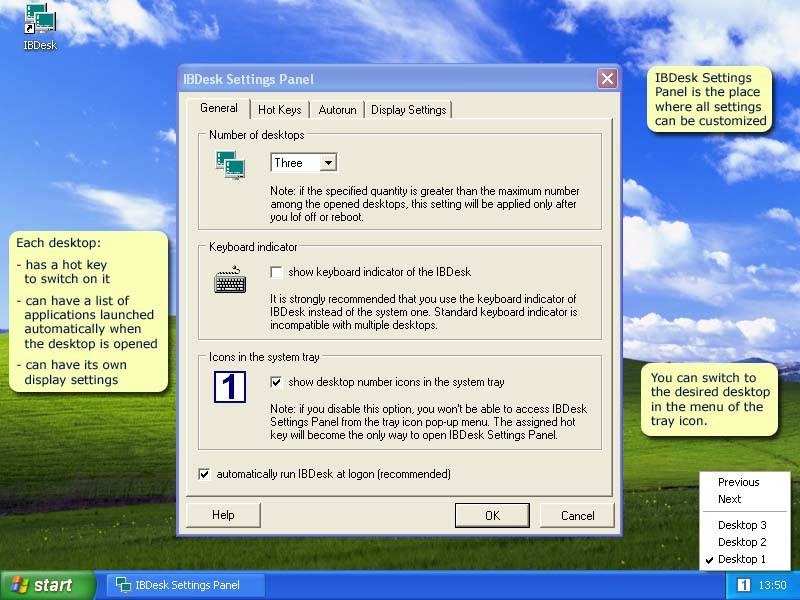The image size is (800, 600).
Task: Enable show keyboard indicator of the IBDesk
Action: [276, 272]
